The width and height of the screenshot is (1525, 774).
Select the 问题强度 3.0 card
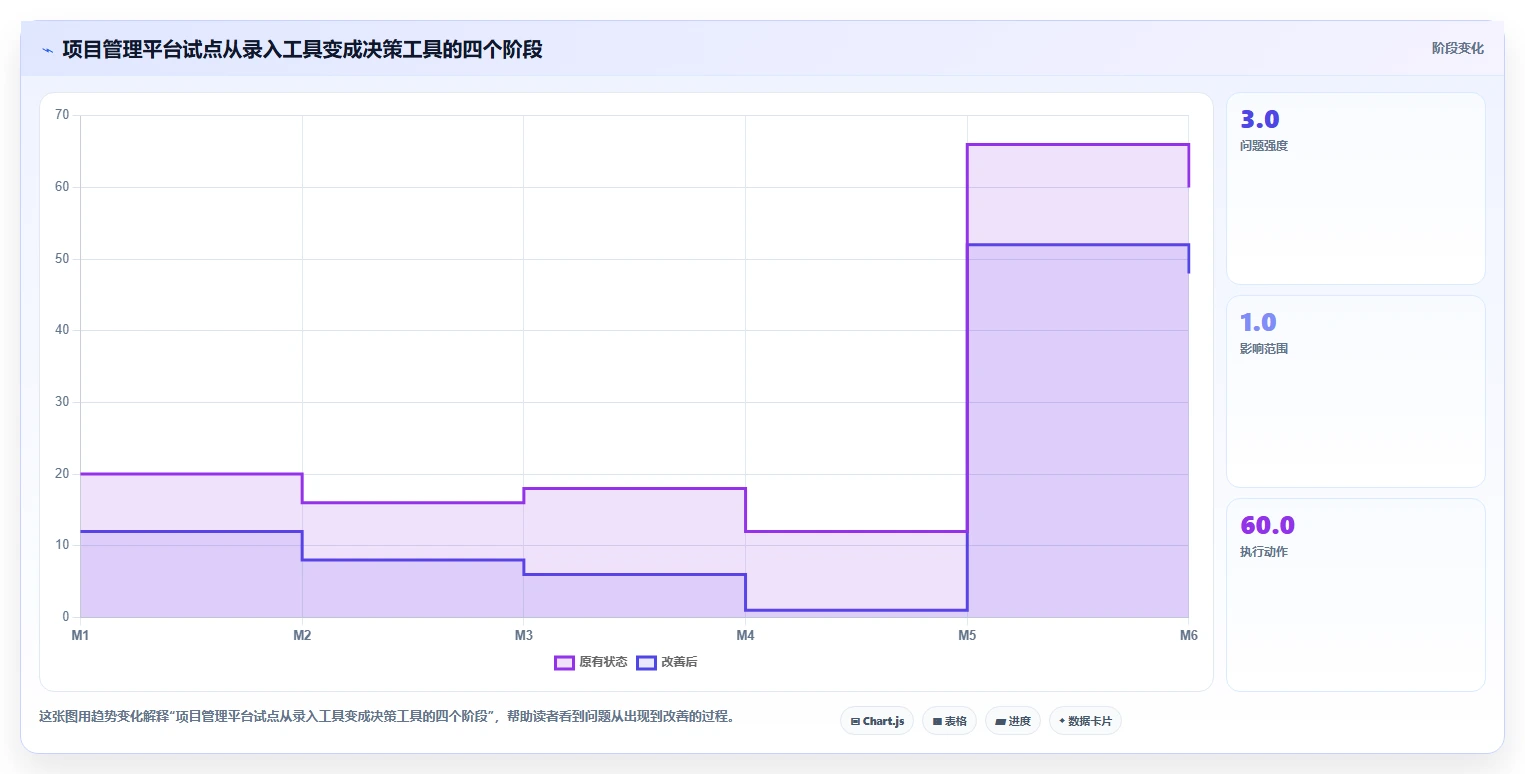point(1356,189)
